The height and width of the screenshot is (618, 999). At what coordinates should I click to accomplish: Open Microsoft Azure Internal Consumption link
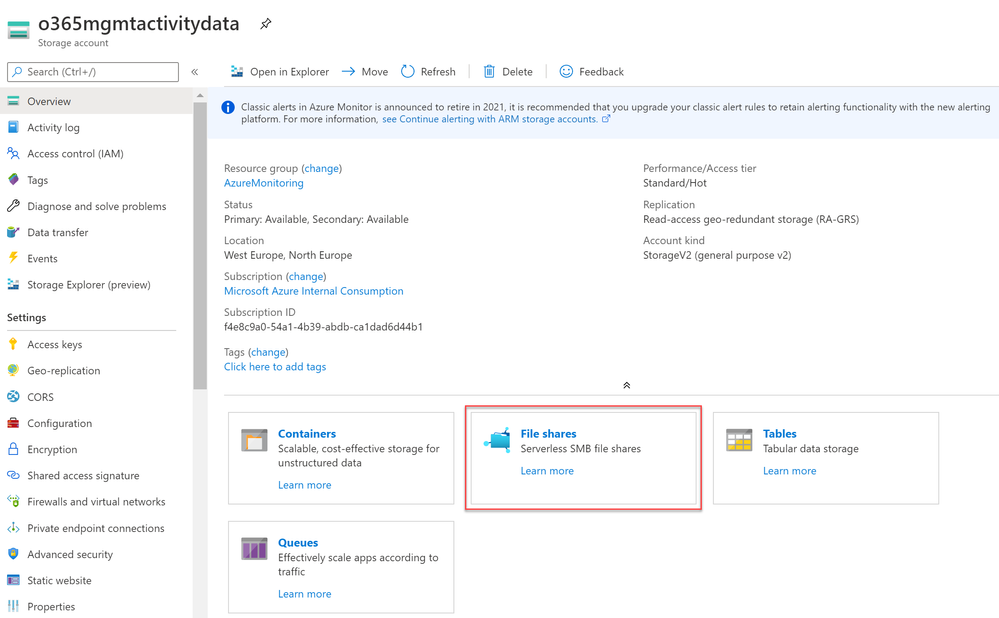[313, 291]
